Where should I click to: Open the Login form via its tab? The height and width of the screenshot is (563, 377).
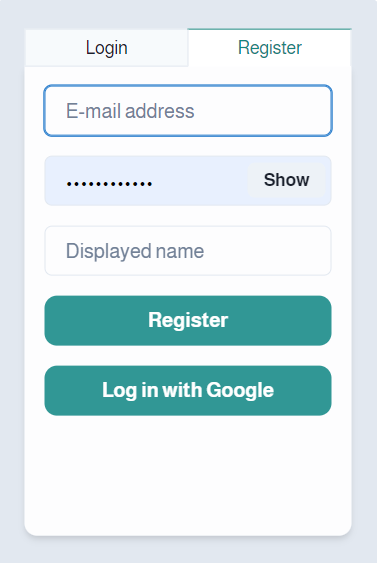coord(106,48)
